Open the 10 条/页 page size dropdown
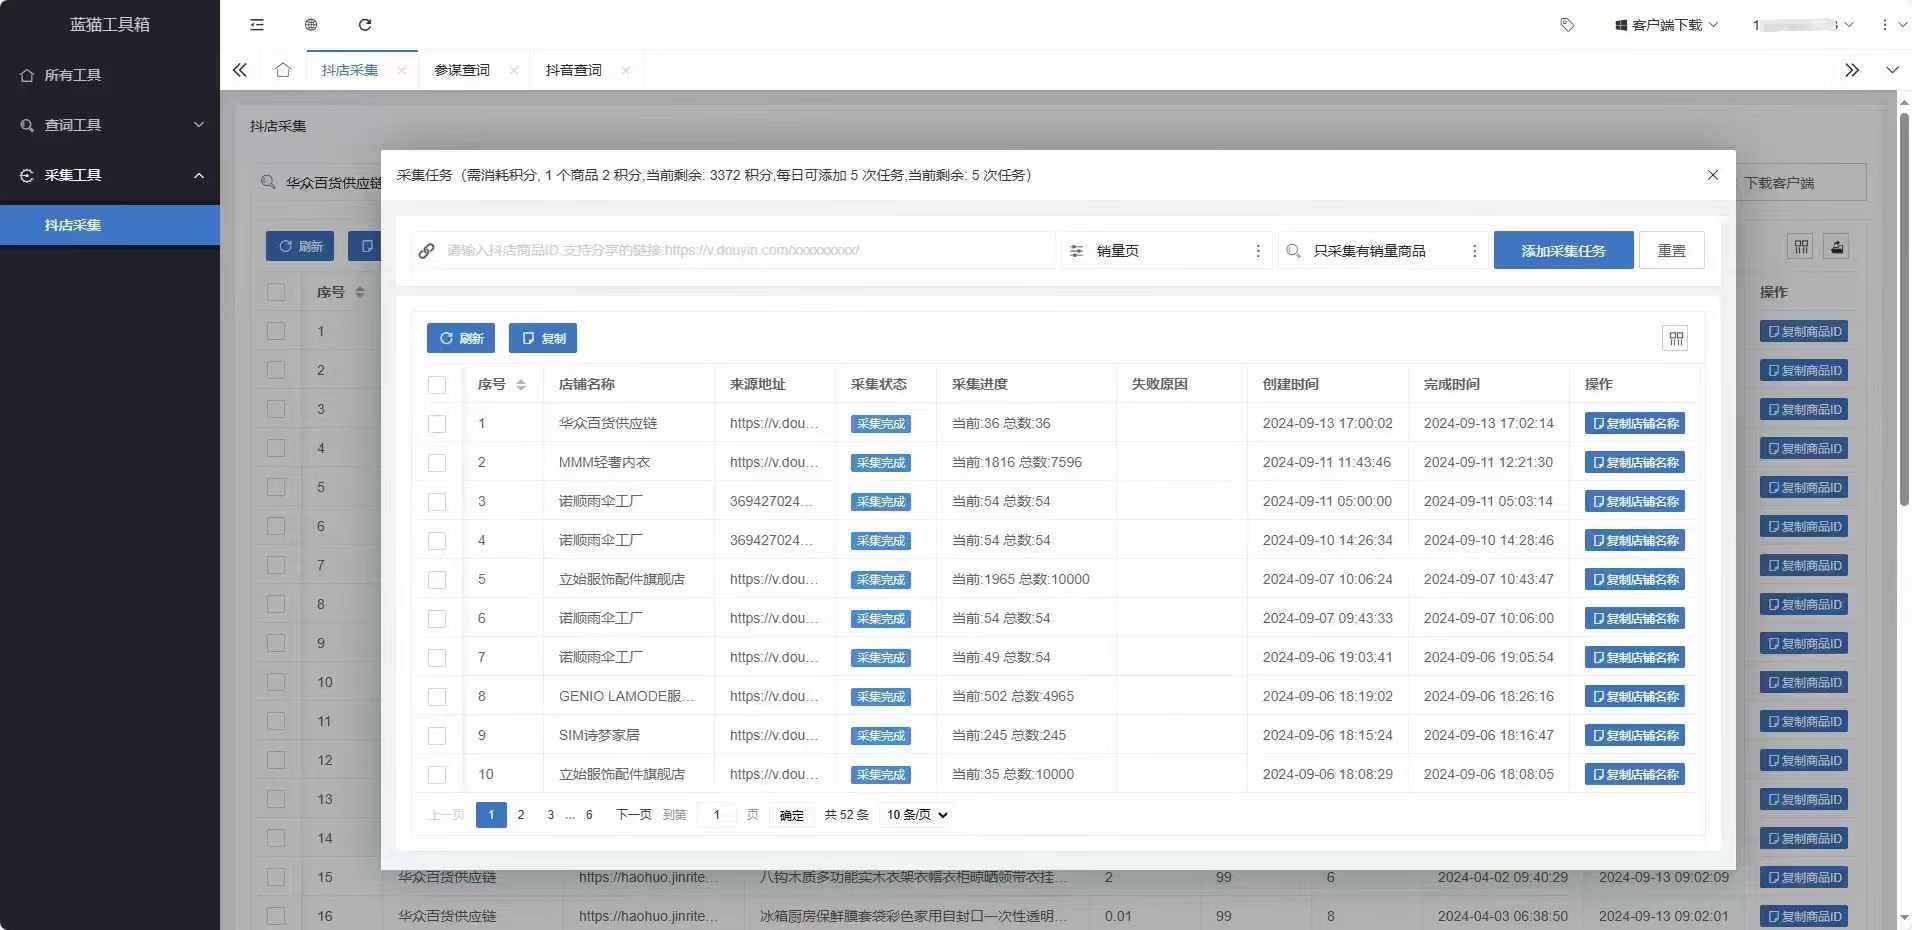Image resolution: width=1912 pixels, height=930 pixels. [x=917, y=815]
